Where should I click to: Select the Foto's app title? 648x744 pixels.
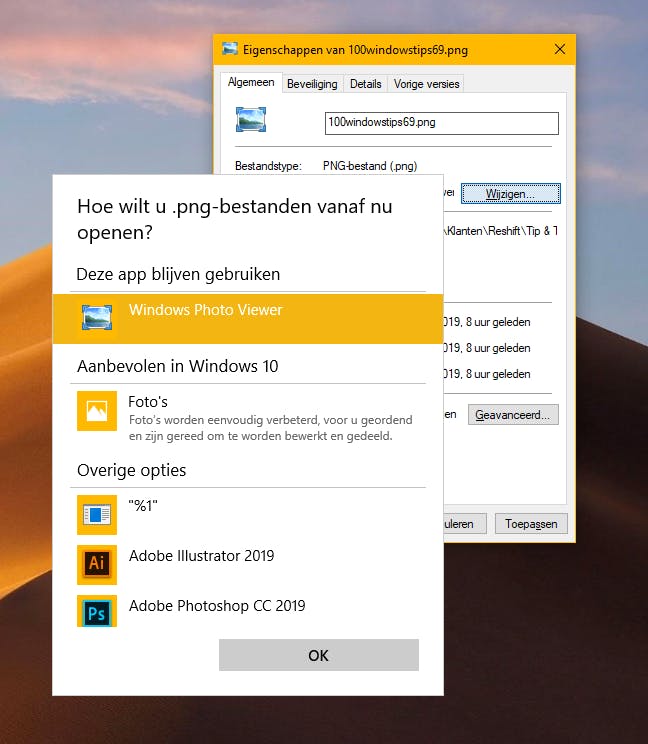click(148, 402)
